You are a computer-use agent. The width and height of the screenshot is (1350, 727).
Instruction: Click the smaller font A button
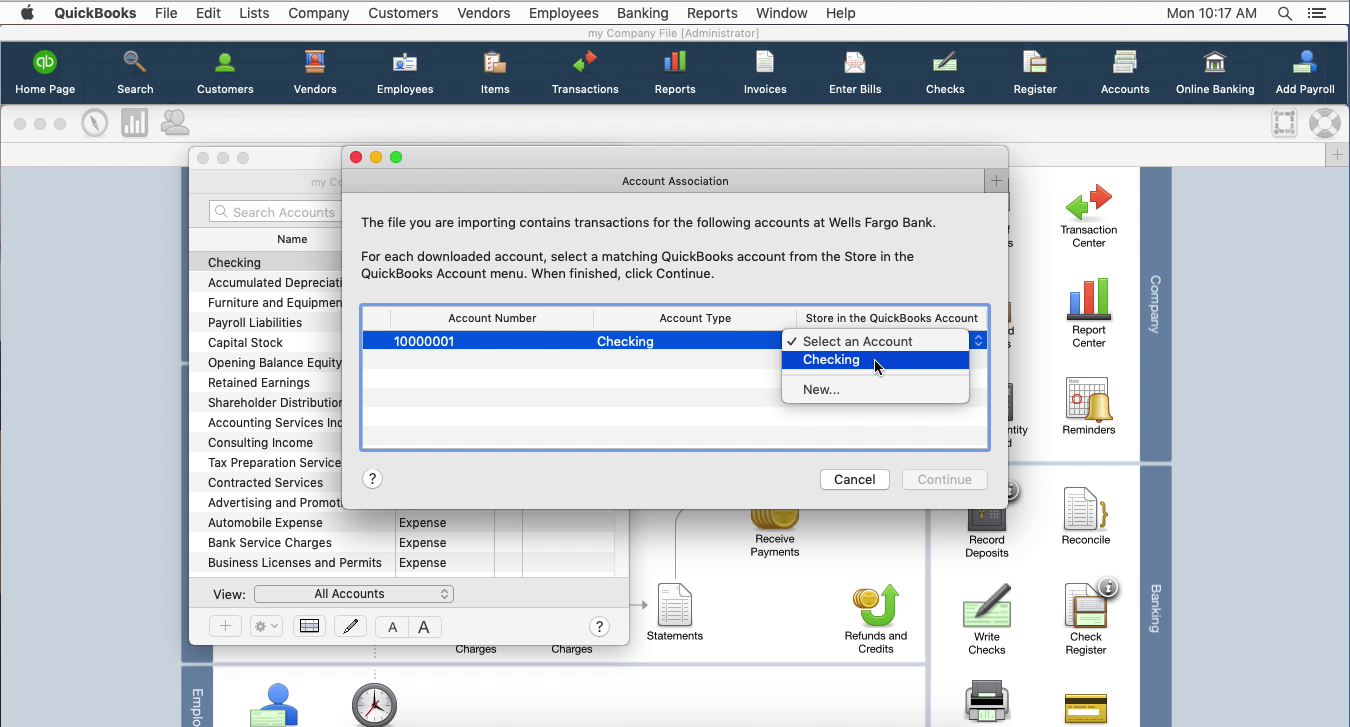[x=392, y=627]
